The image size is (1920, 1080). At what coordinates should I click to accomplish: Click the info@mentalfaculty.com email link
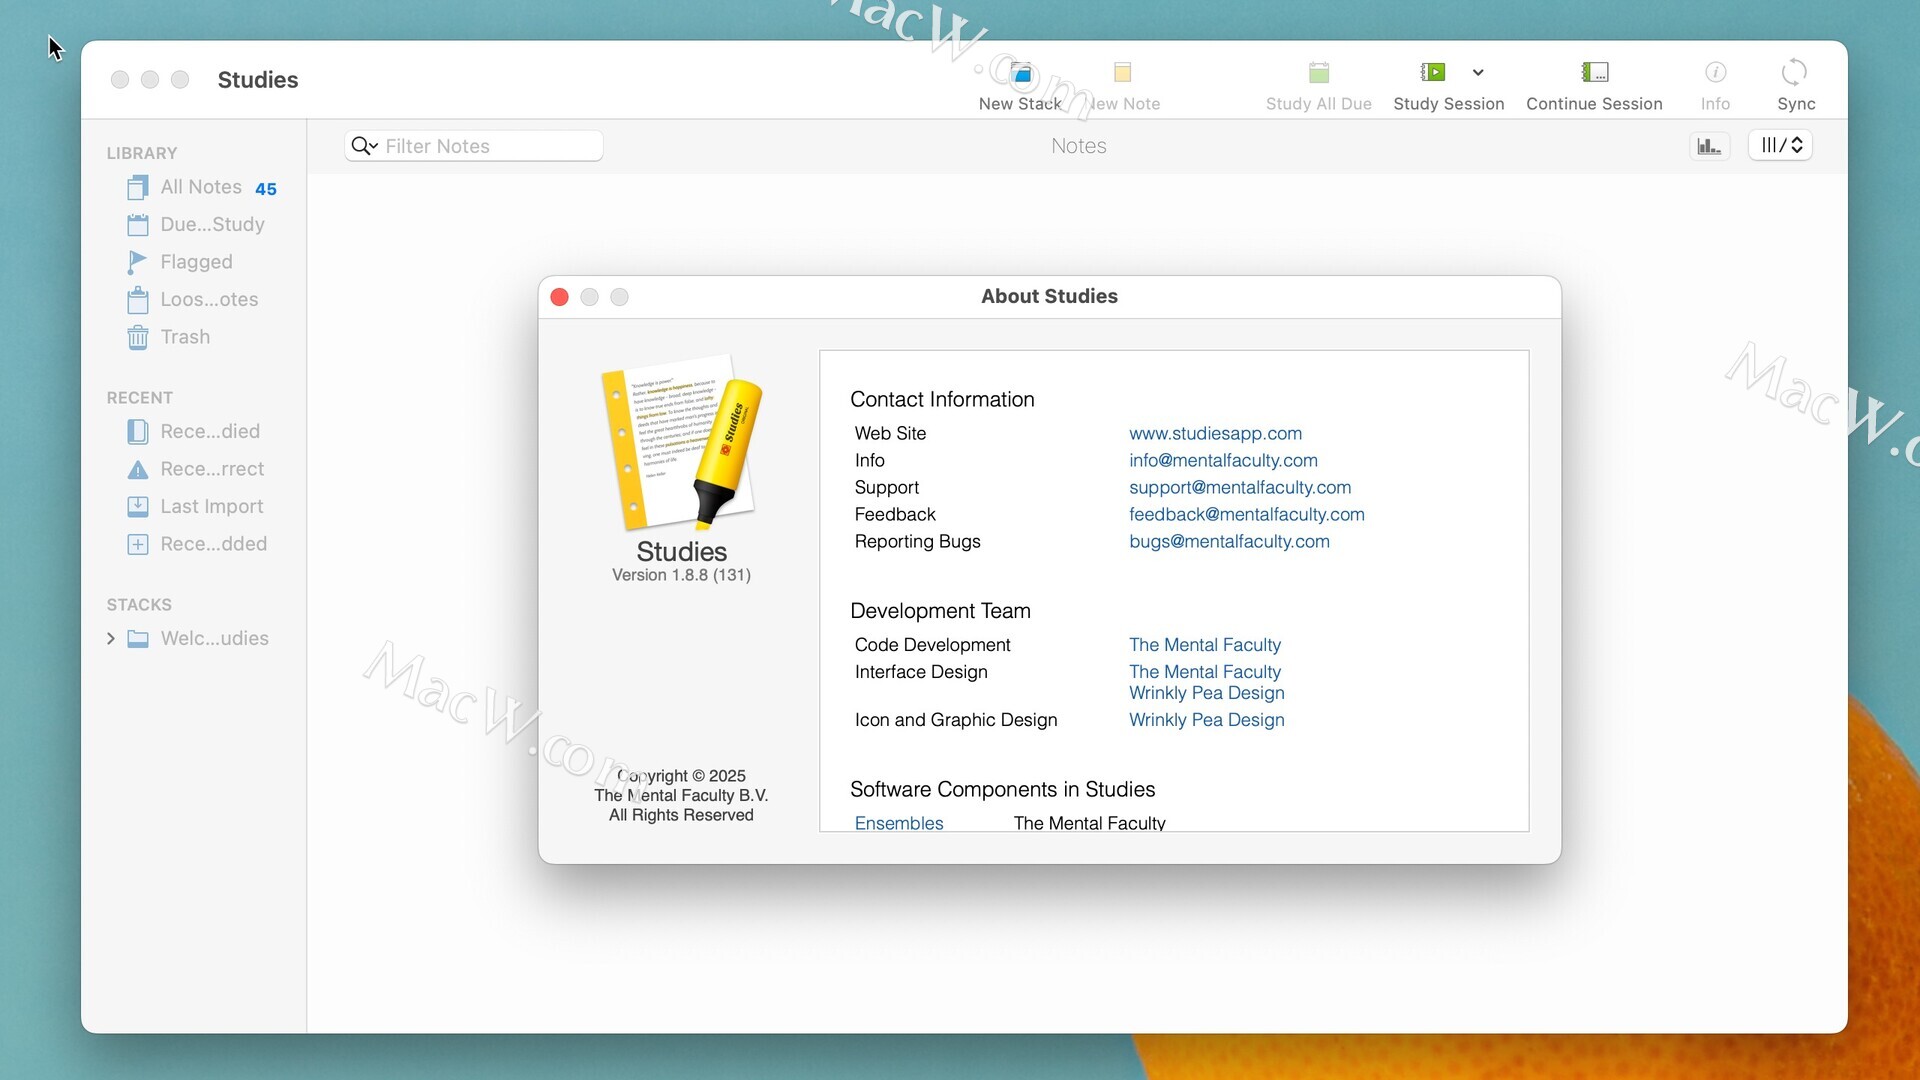coord(1223,461)
